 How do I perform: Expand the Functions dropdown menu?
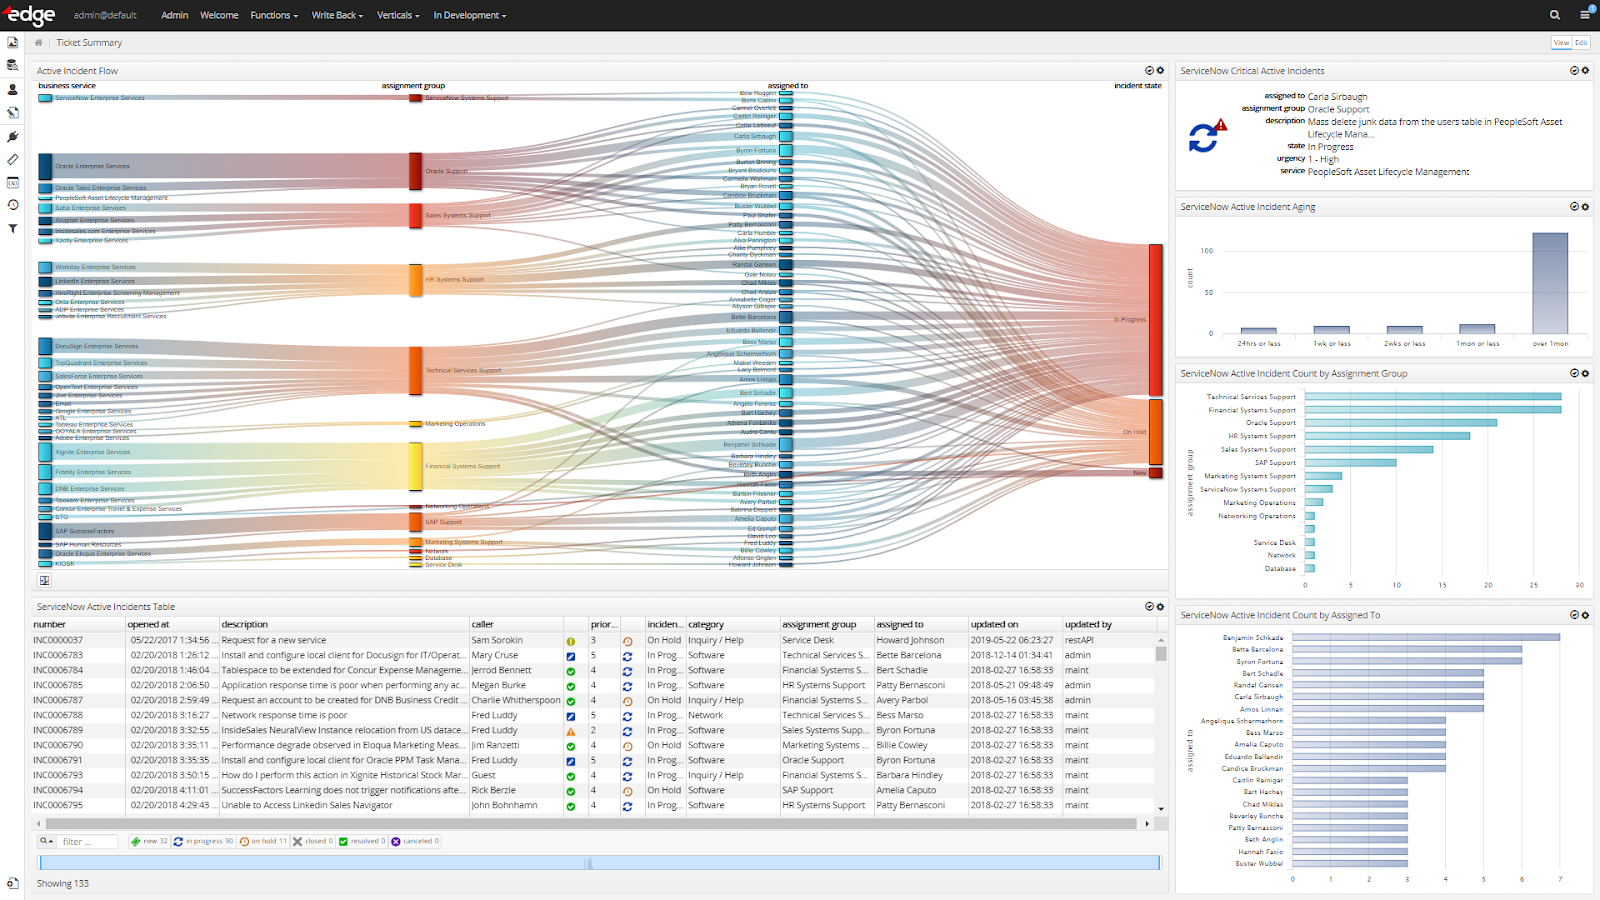pos(274,15)
